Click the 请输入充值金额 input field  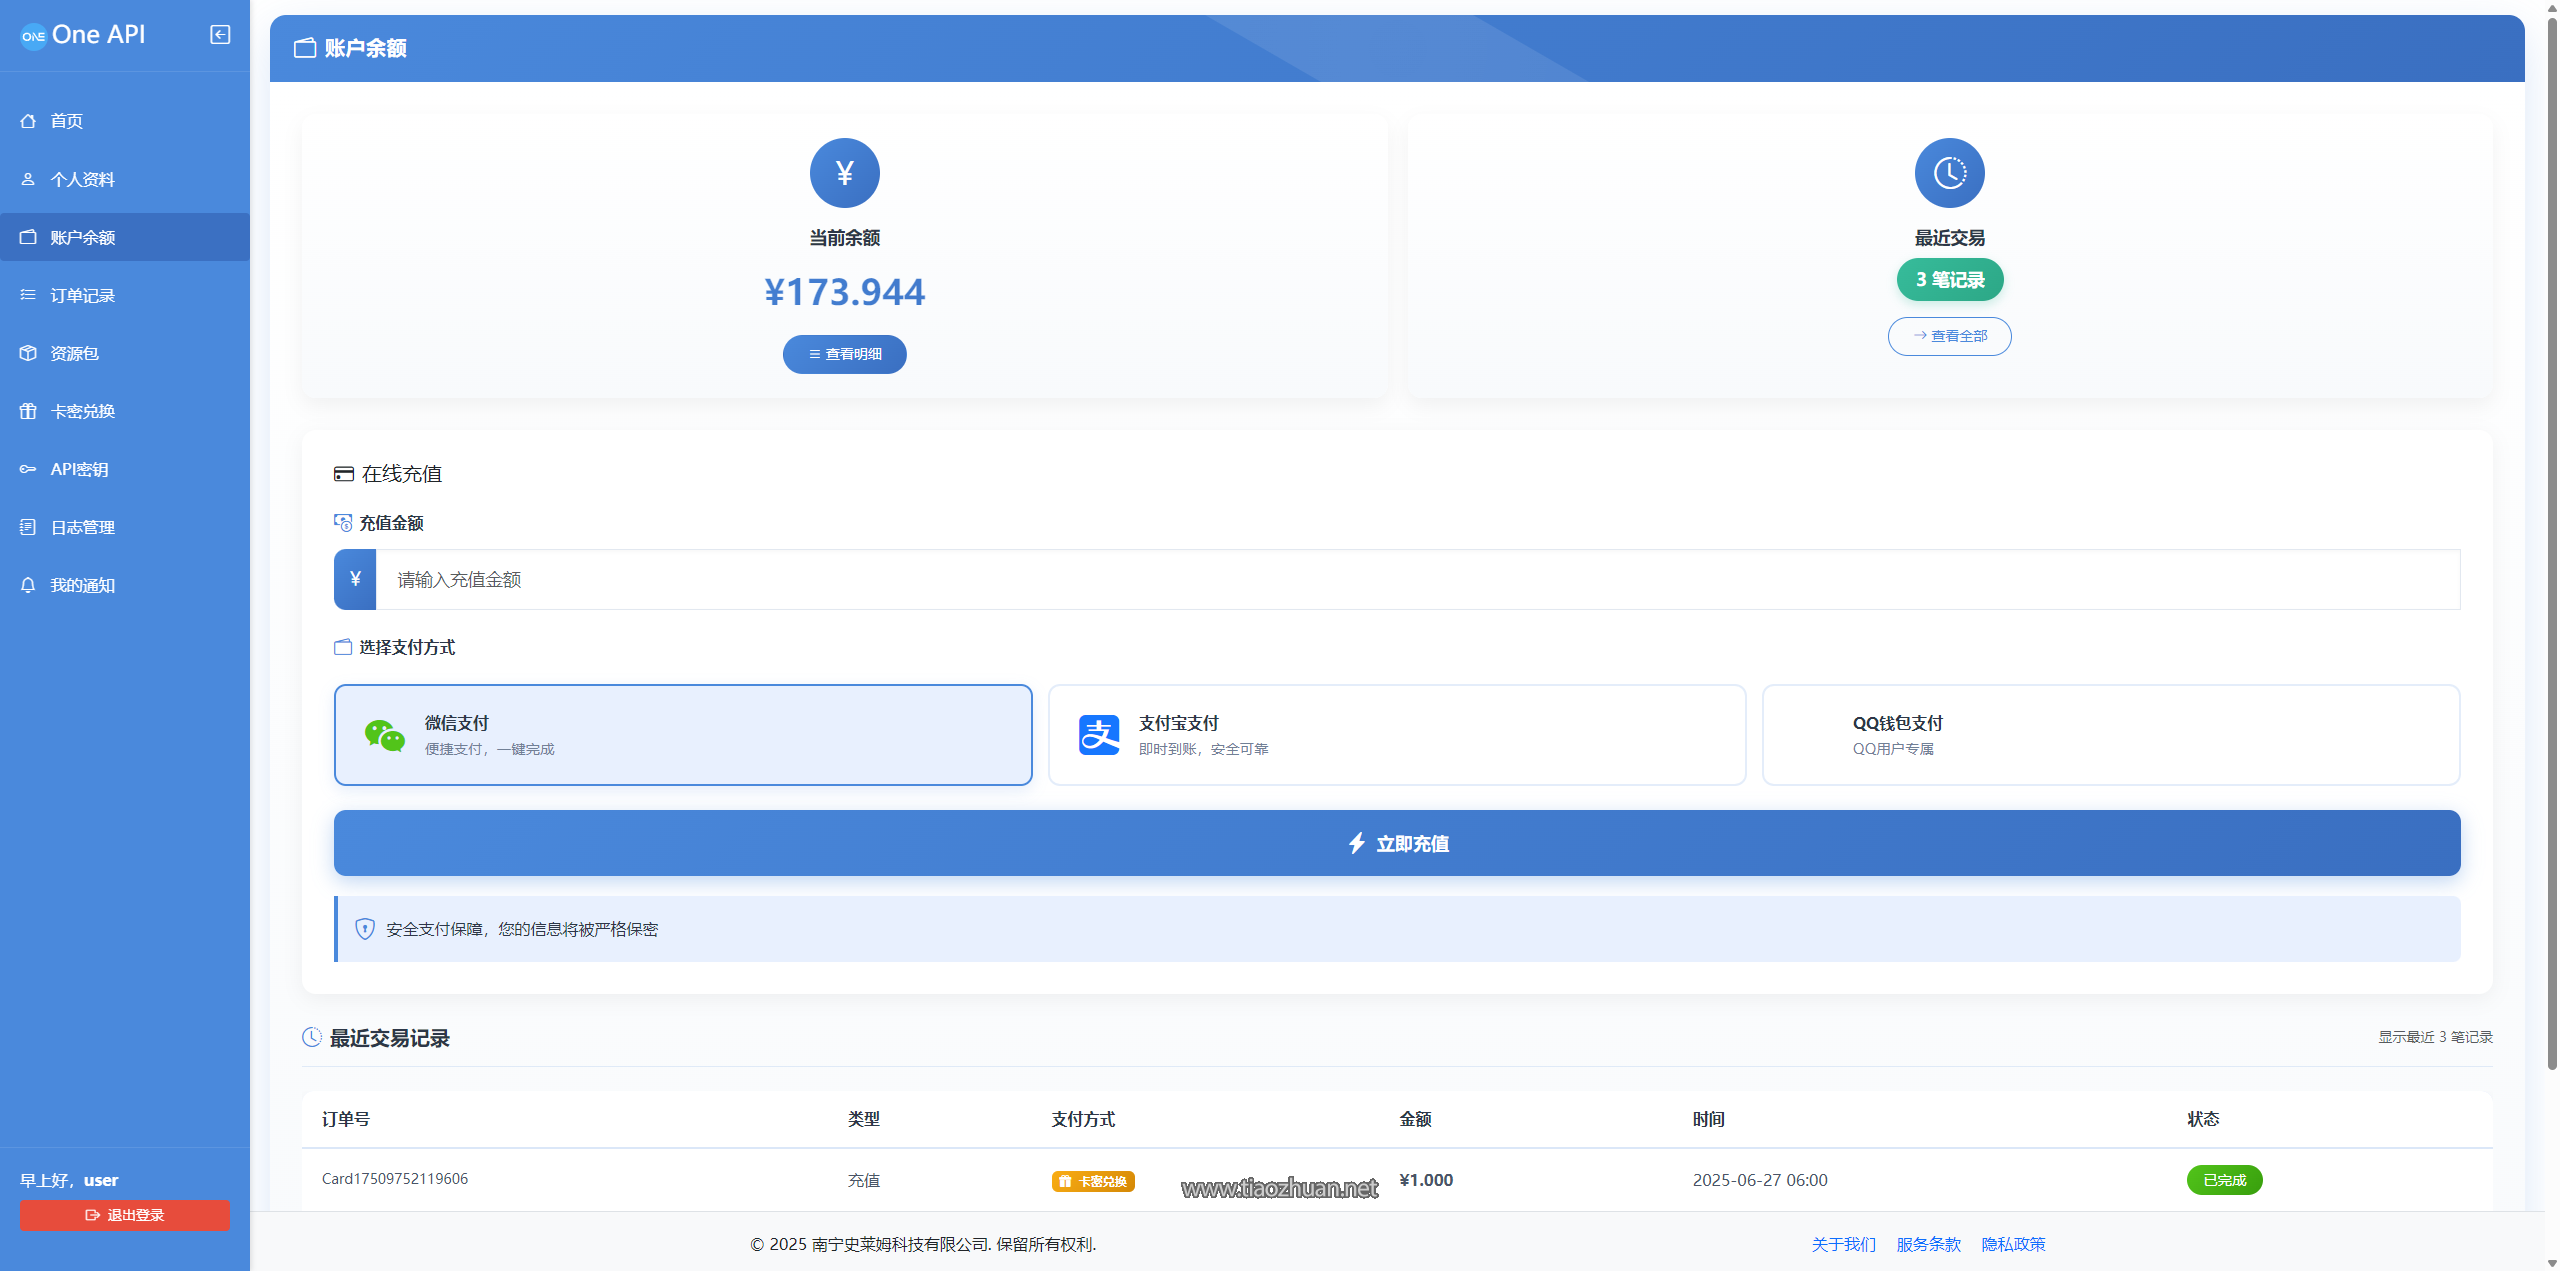[1418, 579]
